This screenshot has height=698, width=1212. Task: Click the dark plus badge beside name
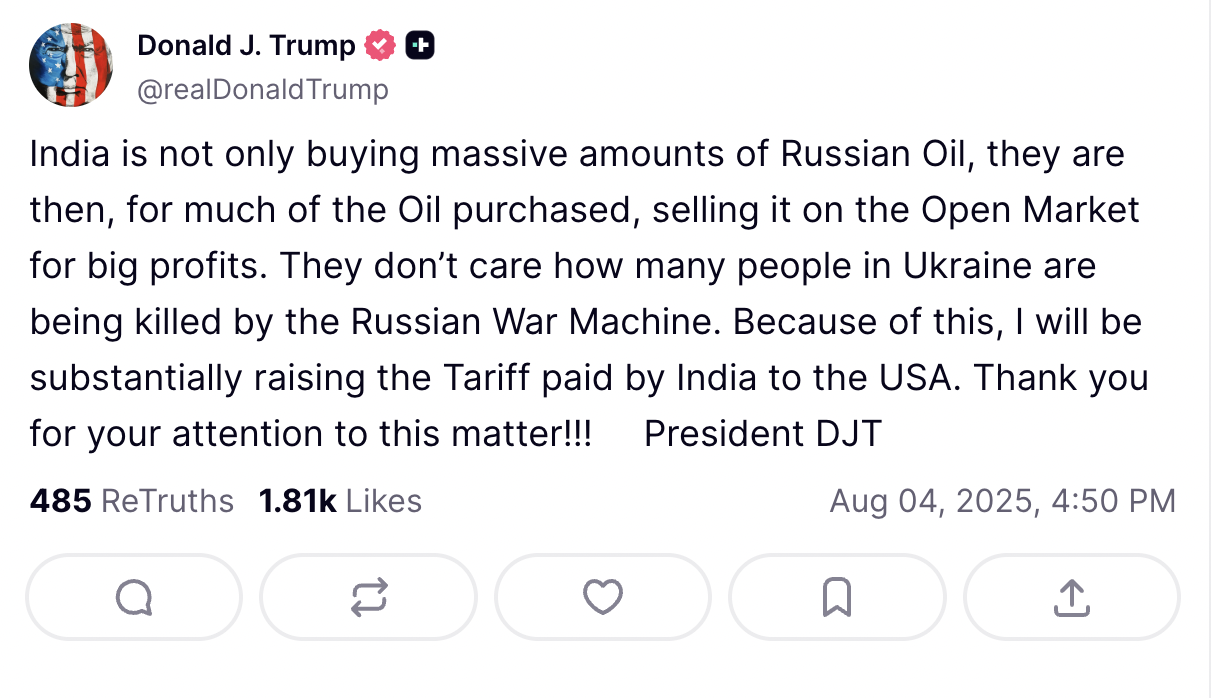tap(420, 45)
